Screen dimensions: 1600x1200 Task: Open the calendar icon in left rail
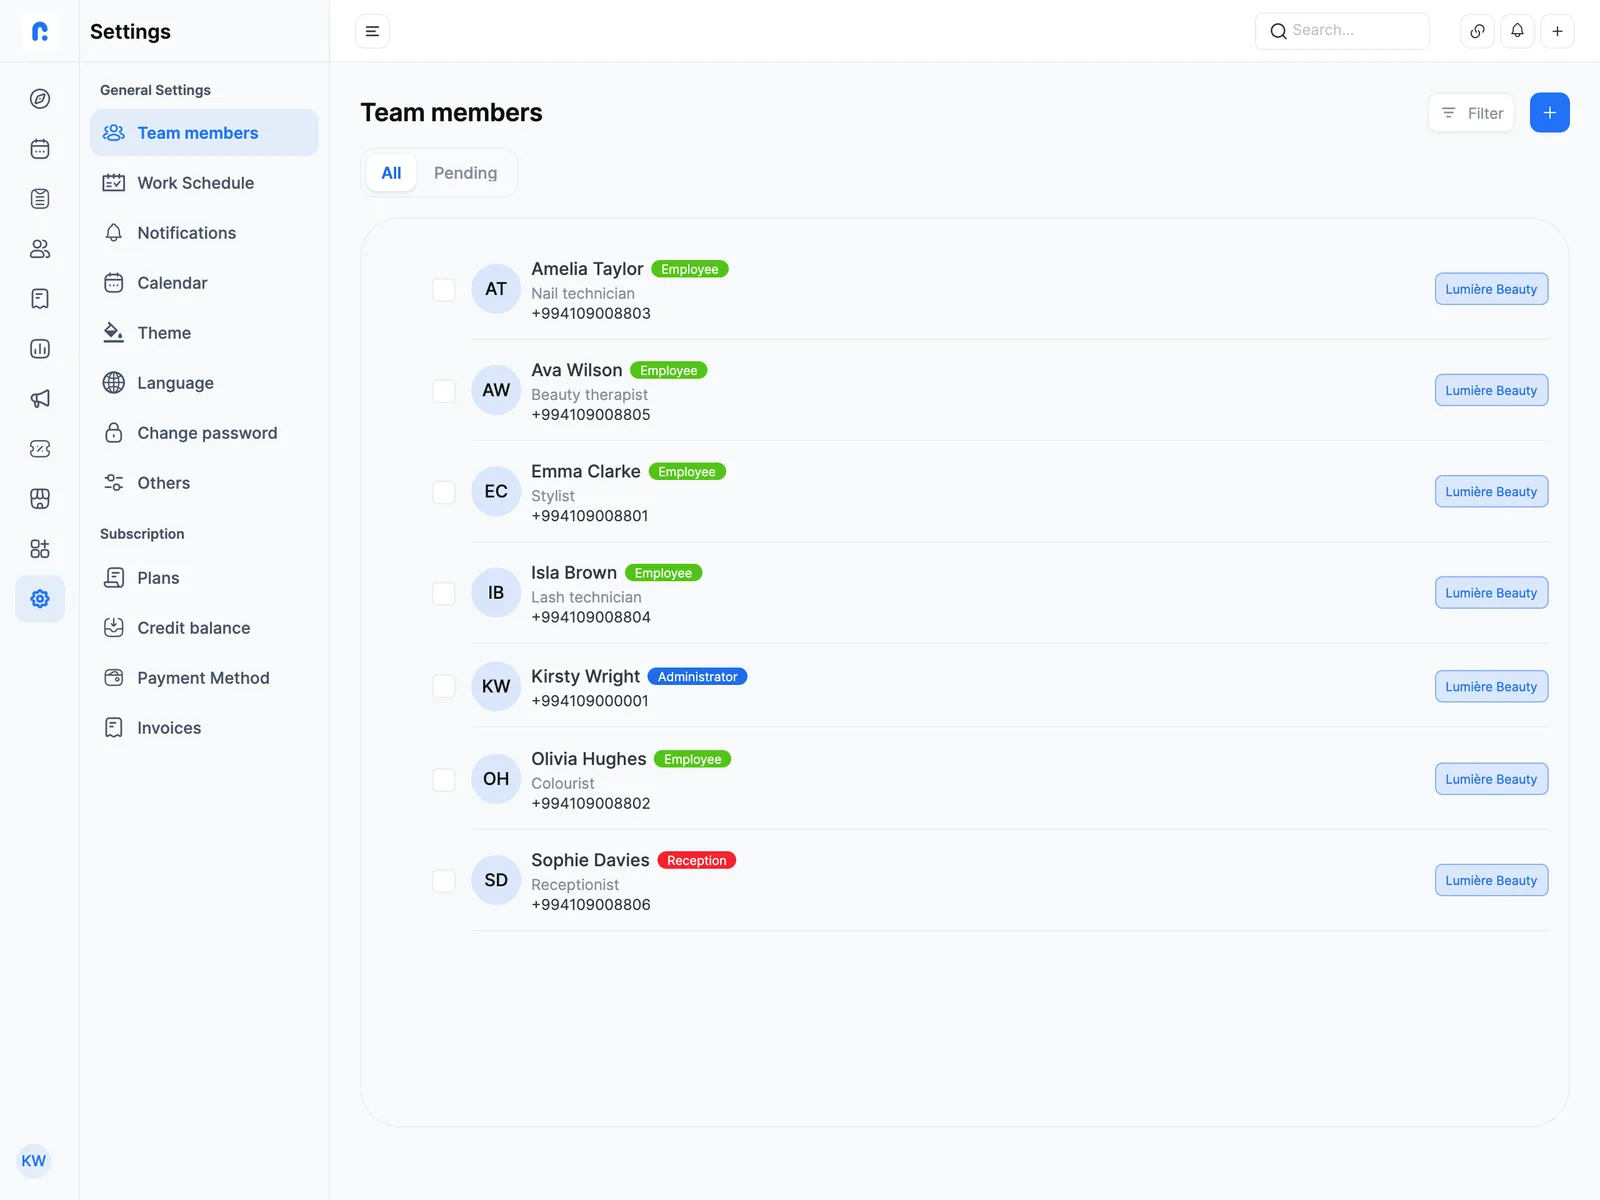click(40, 149)
